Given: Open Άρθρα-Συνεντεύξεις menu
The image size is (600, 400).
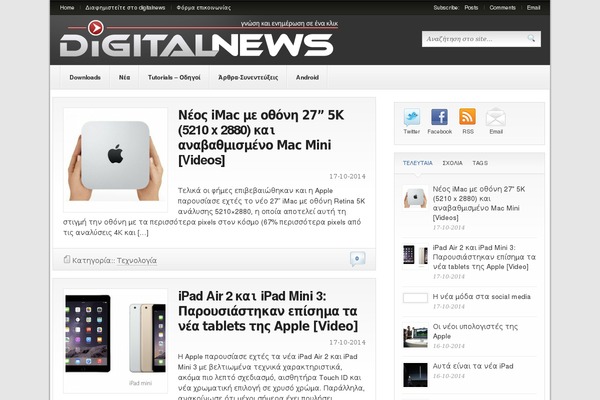Looking at the screenshot, I should coord(248,77).
